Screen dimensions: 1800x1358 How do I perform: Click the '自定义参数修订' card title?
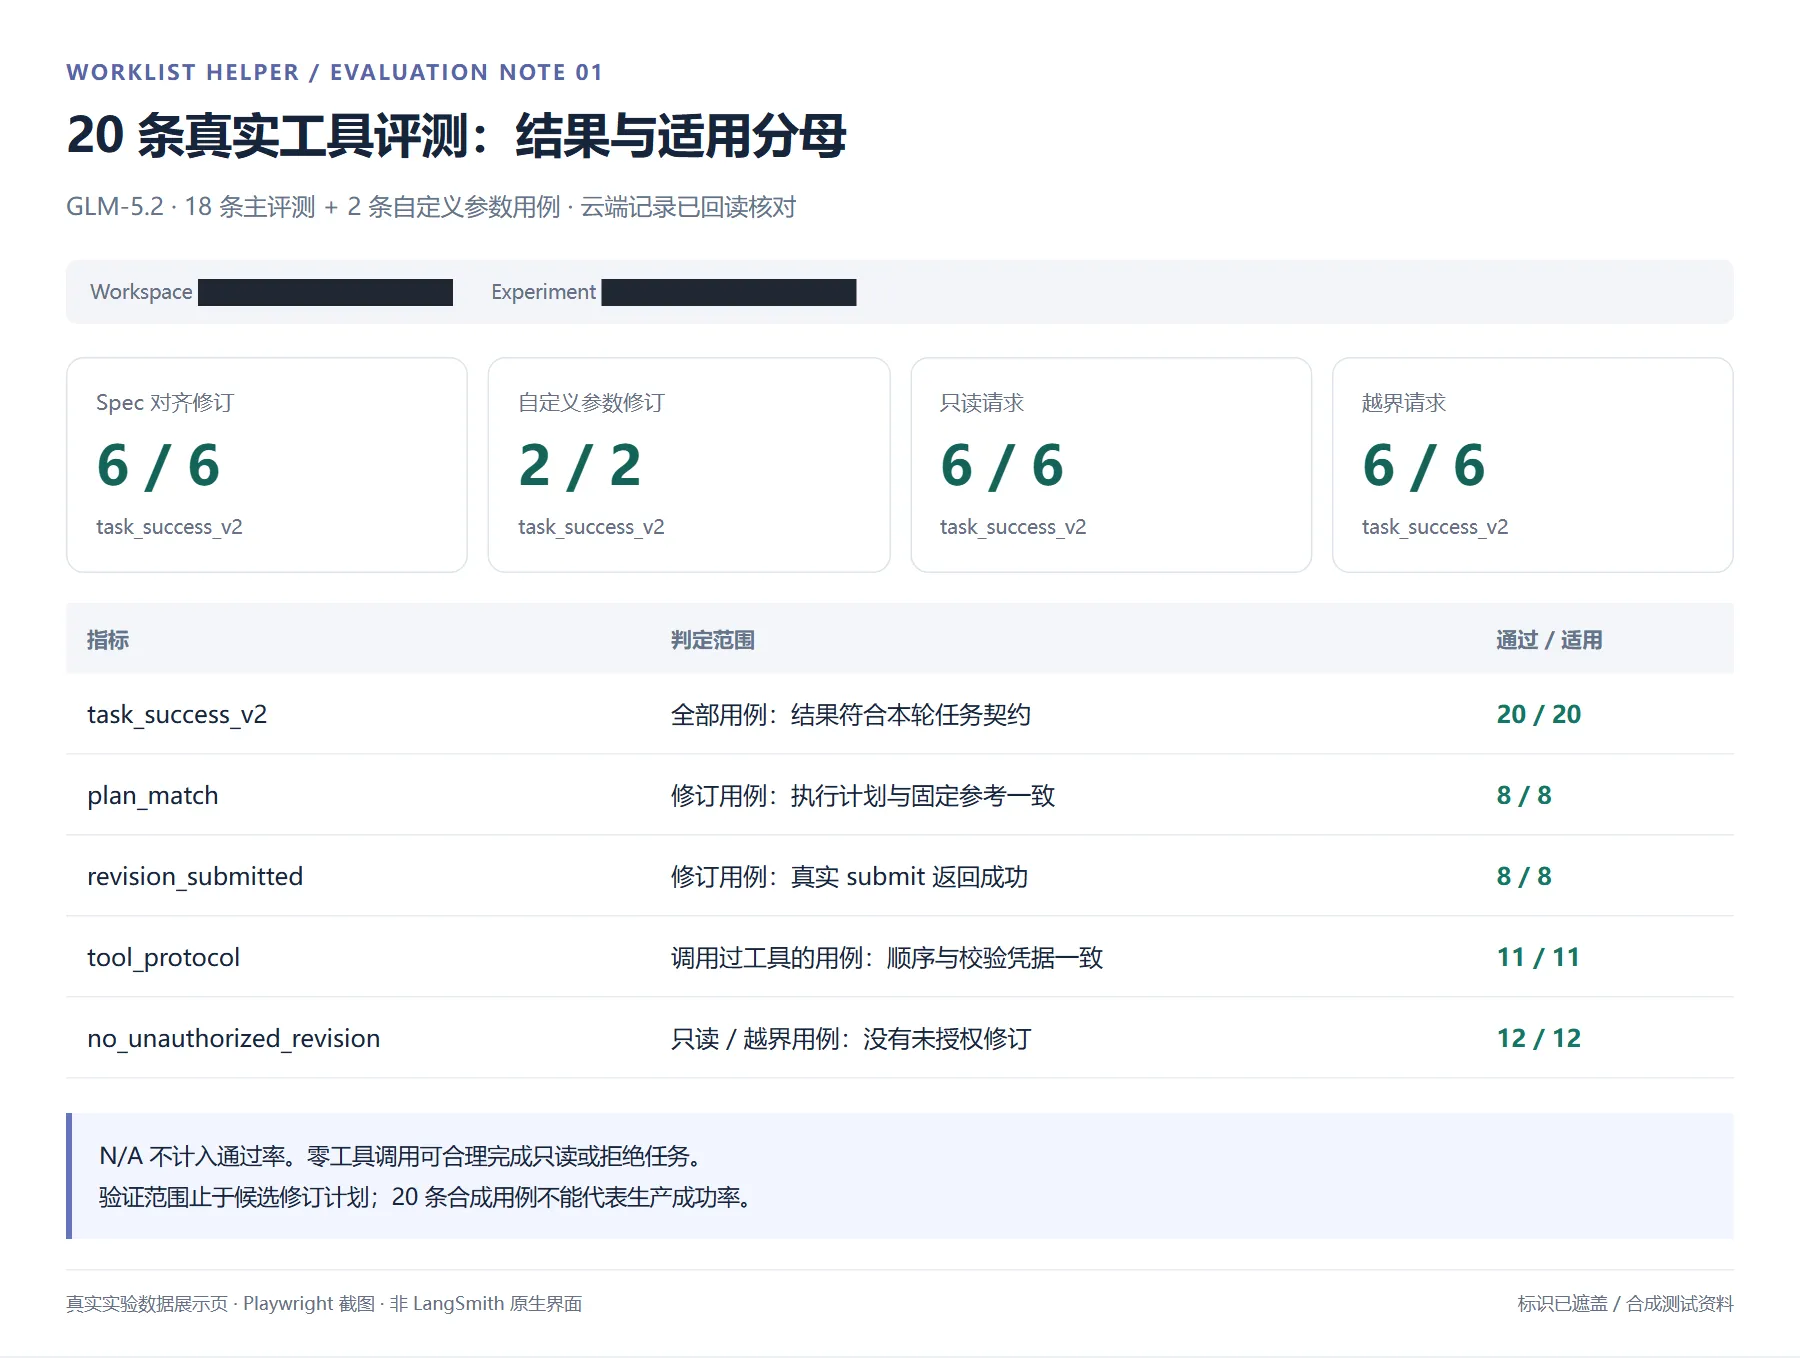coord(591,403)
